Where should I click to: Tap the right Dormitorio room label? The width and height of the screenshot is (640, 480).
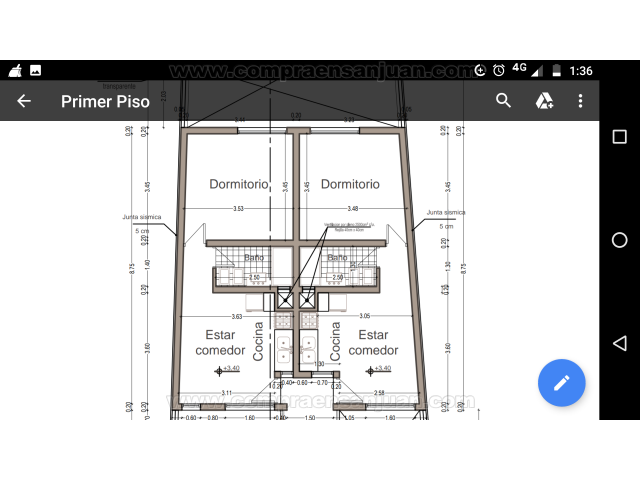[x=350, y=184]
